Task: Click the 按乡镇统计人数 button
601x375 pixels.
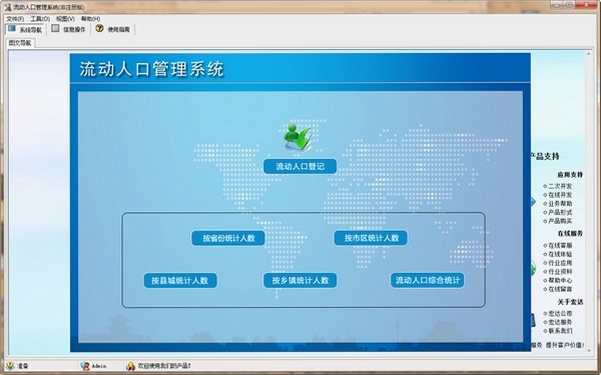Action: tap(300, 280)
